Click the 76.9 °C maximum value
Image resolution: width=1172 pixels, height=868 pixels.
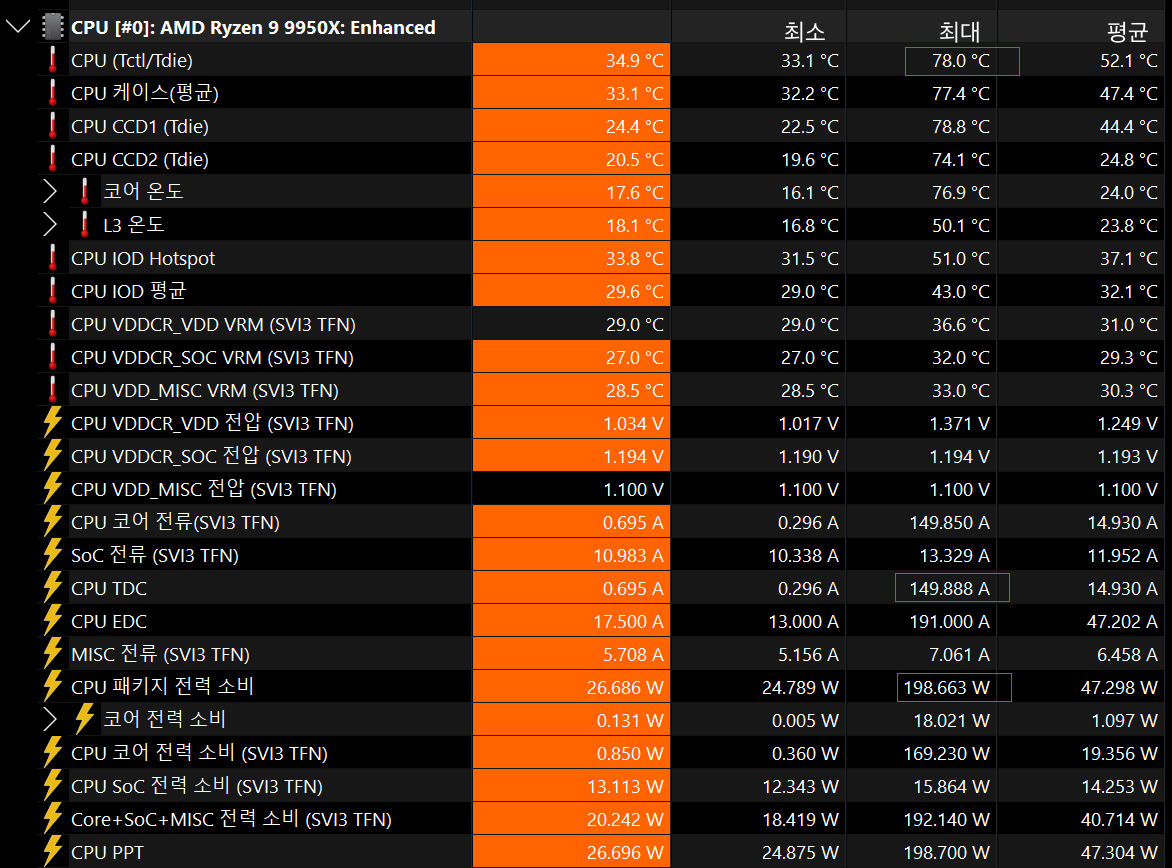(x=961, y=192)
